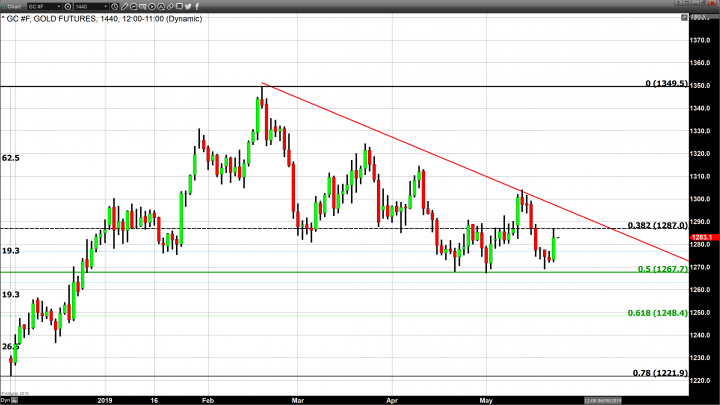Share the chart via Facebook icon

[x=197, y=6]
